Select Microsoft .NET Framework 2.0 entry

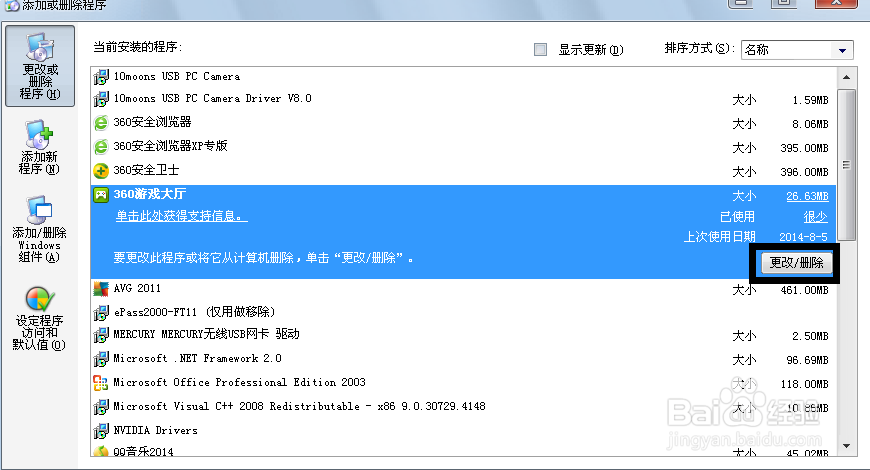click(x=463, y=359)
